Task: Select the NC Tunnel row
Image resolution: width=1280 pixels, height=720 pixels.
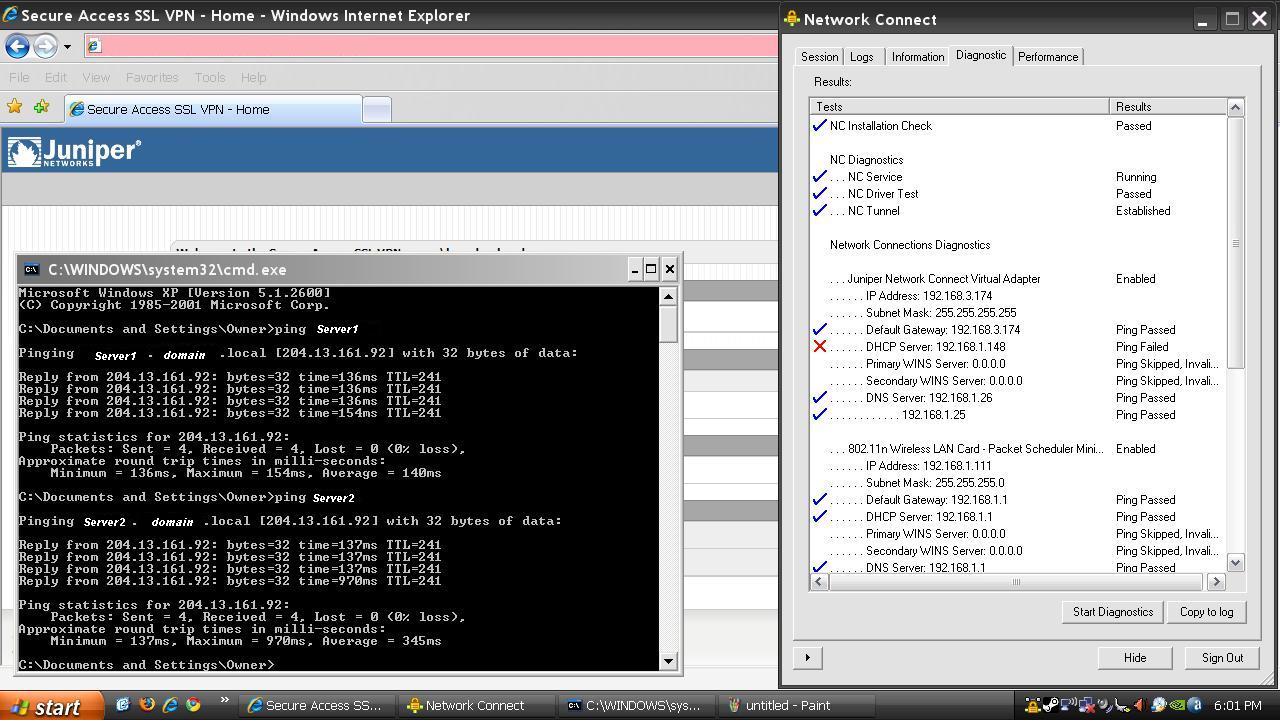Action: (x=1018, y=211)
